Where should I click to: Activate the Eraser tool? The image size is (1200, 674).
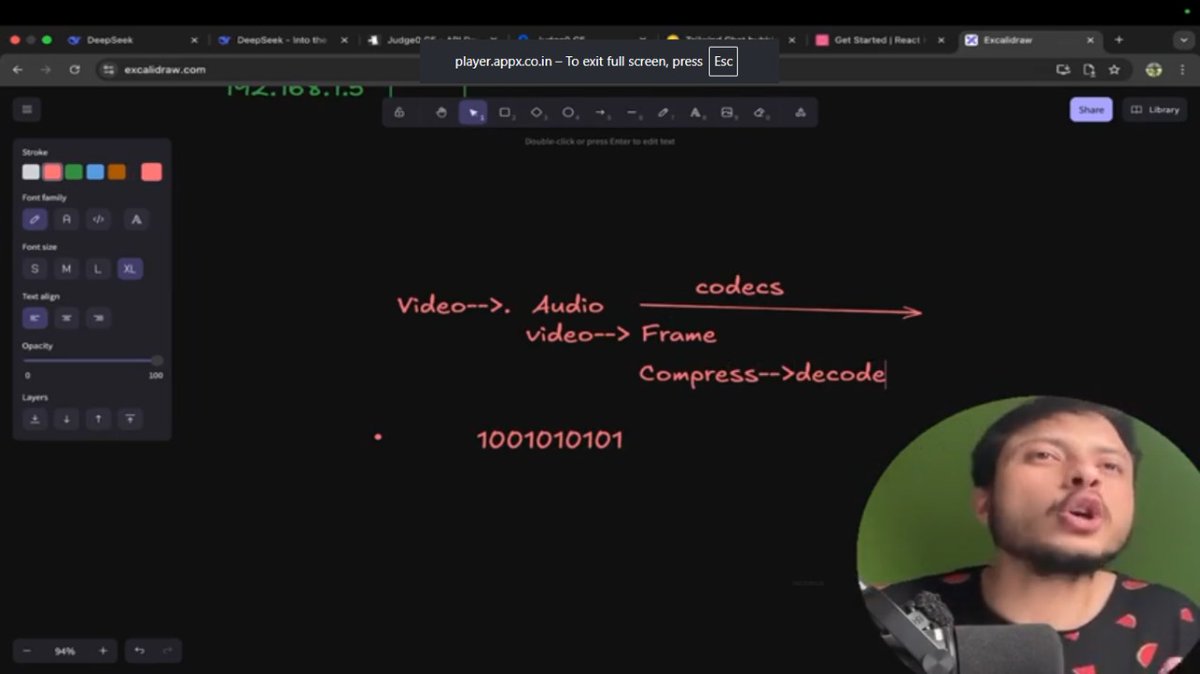(760, 112)
